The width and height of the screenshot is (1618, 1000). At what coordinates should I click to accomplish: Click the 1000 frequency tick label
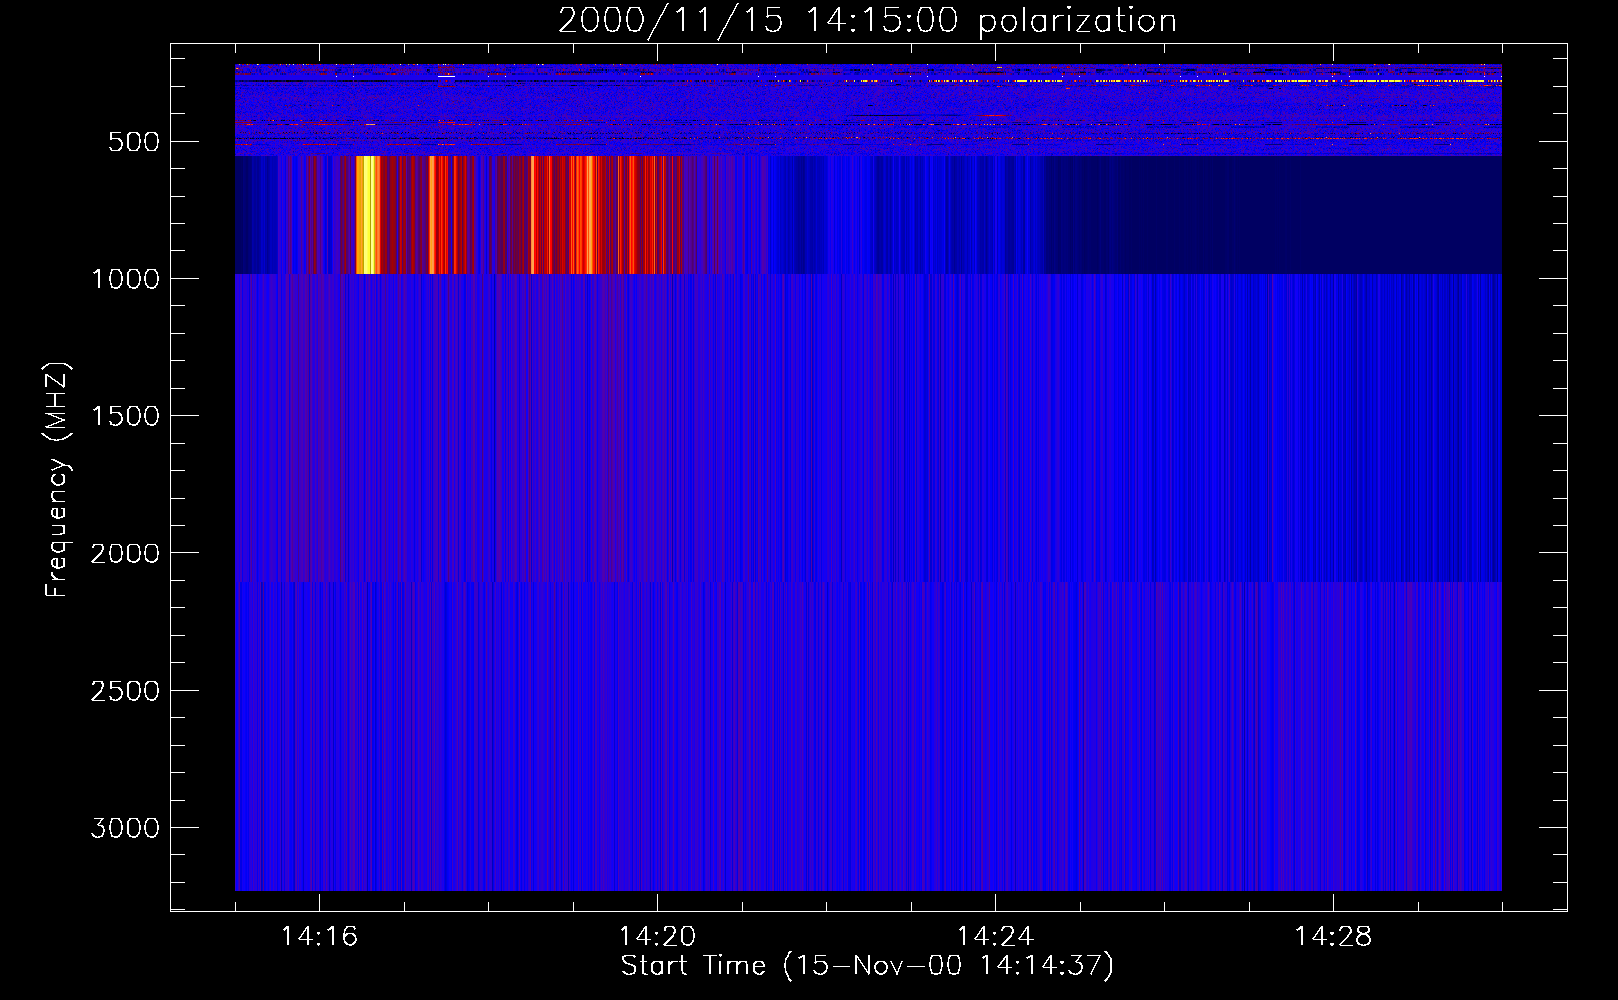(125, 279)
